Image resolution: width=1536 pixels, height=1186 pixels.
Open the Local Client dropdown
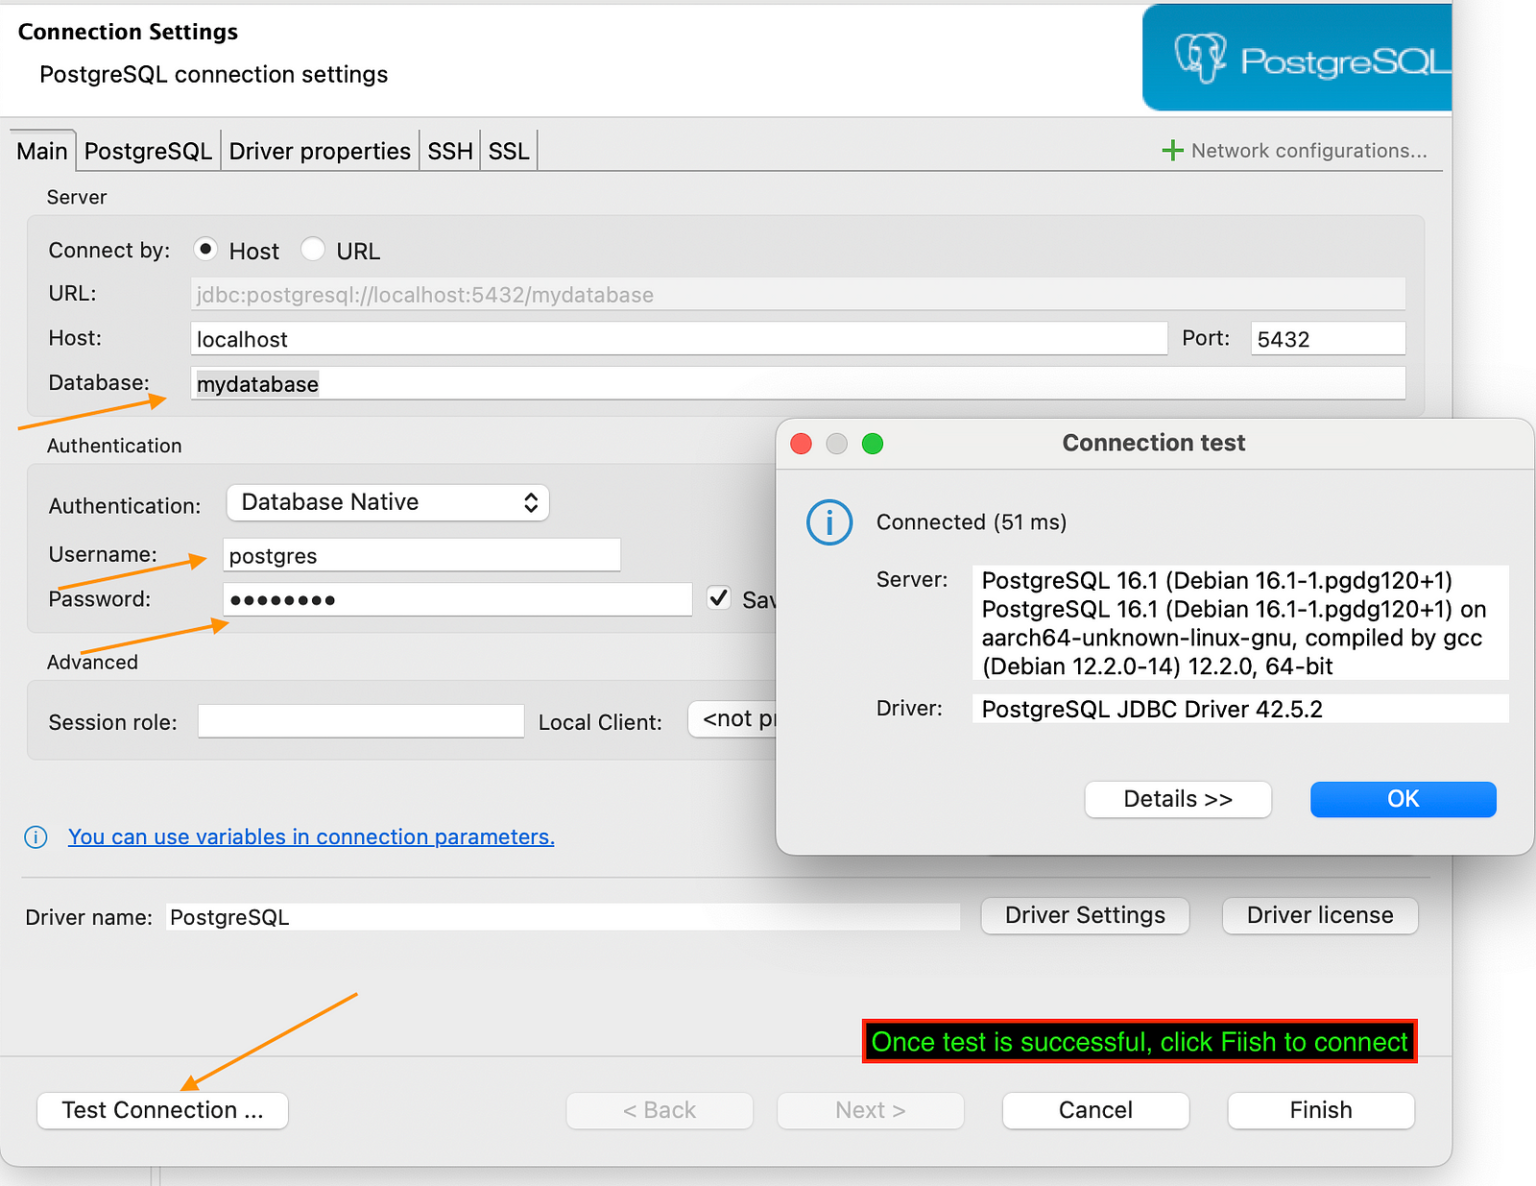[732, 719]
